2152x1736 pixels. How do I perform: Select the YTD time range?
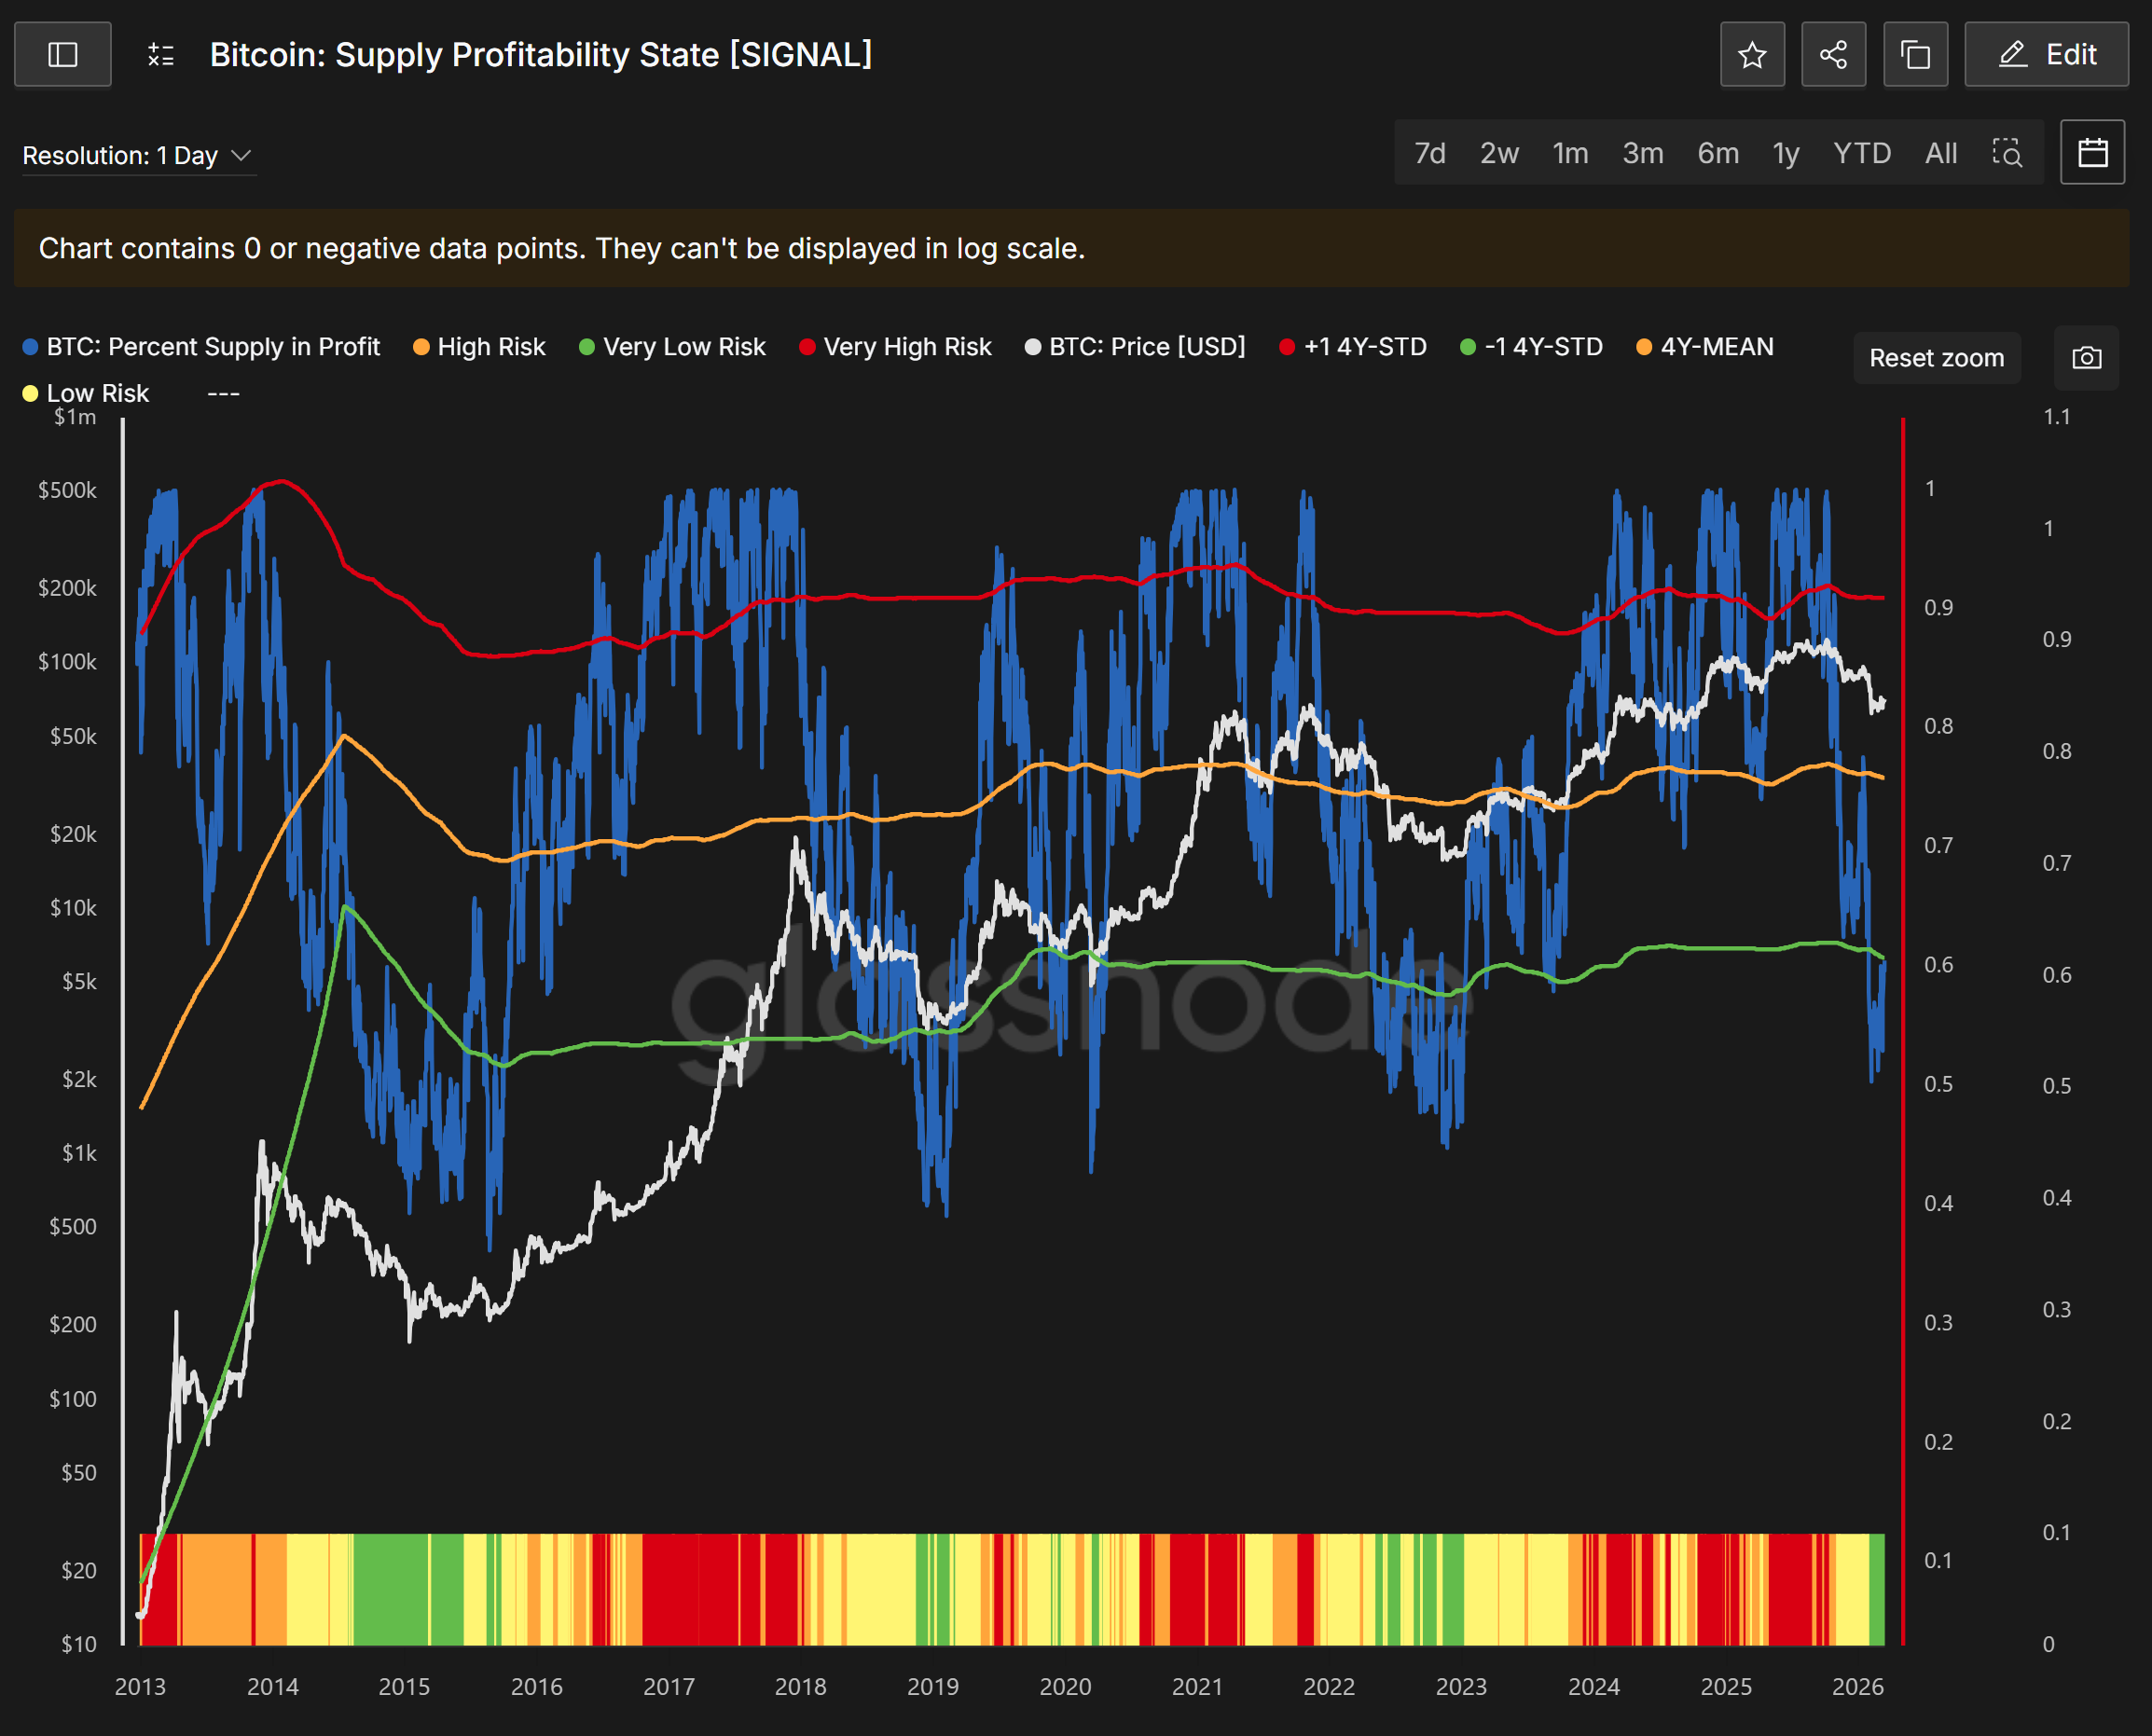pos(1861,153)
